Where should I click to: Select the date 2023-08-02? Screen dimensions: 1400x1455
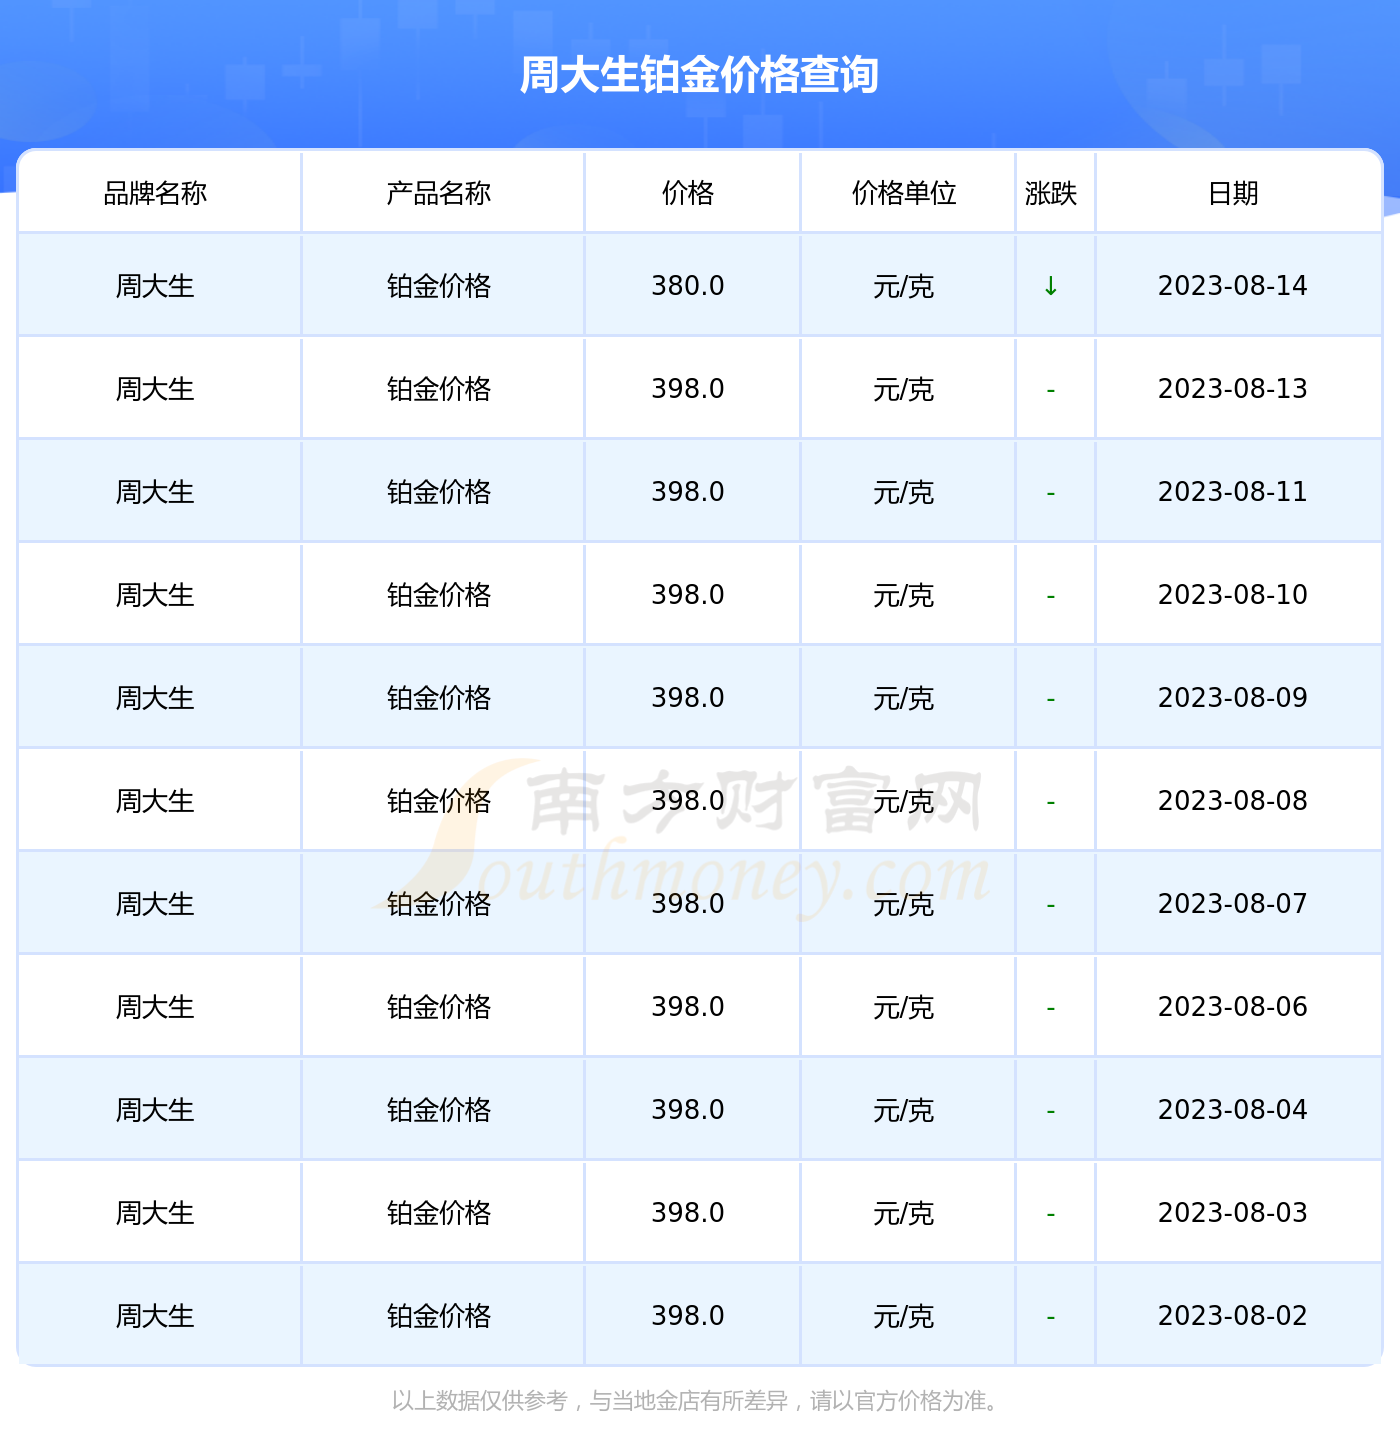click(1233, 1316)
